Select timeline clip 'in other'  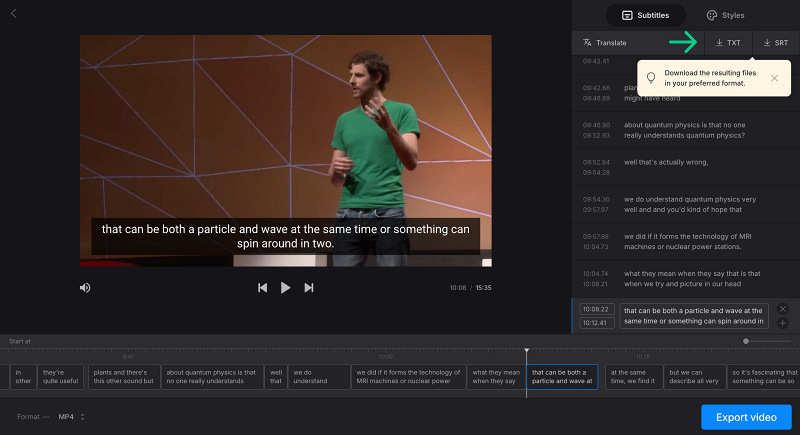[x=23, y=377]
